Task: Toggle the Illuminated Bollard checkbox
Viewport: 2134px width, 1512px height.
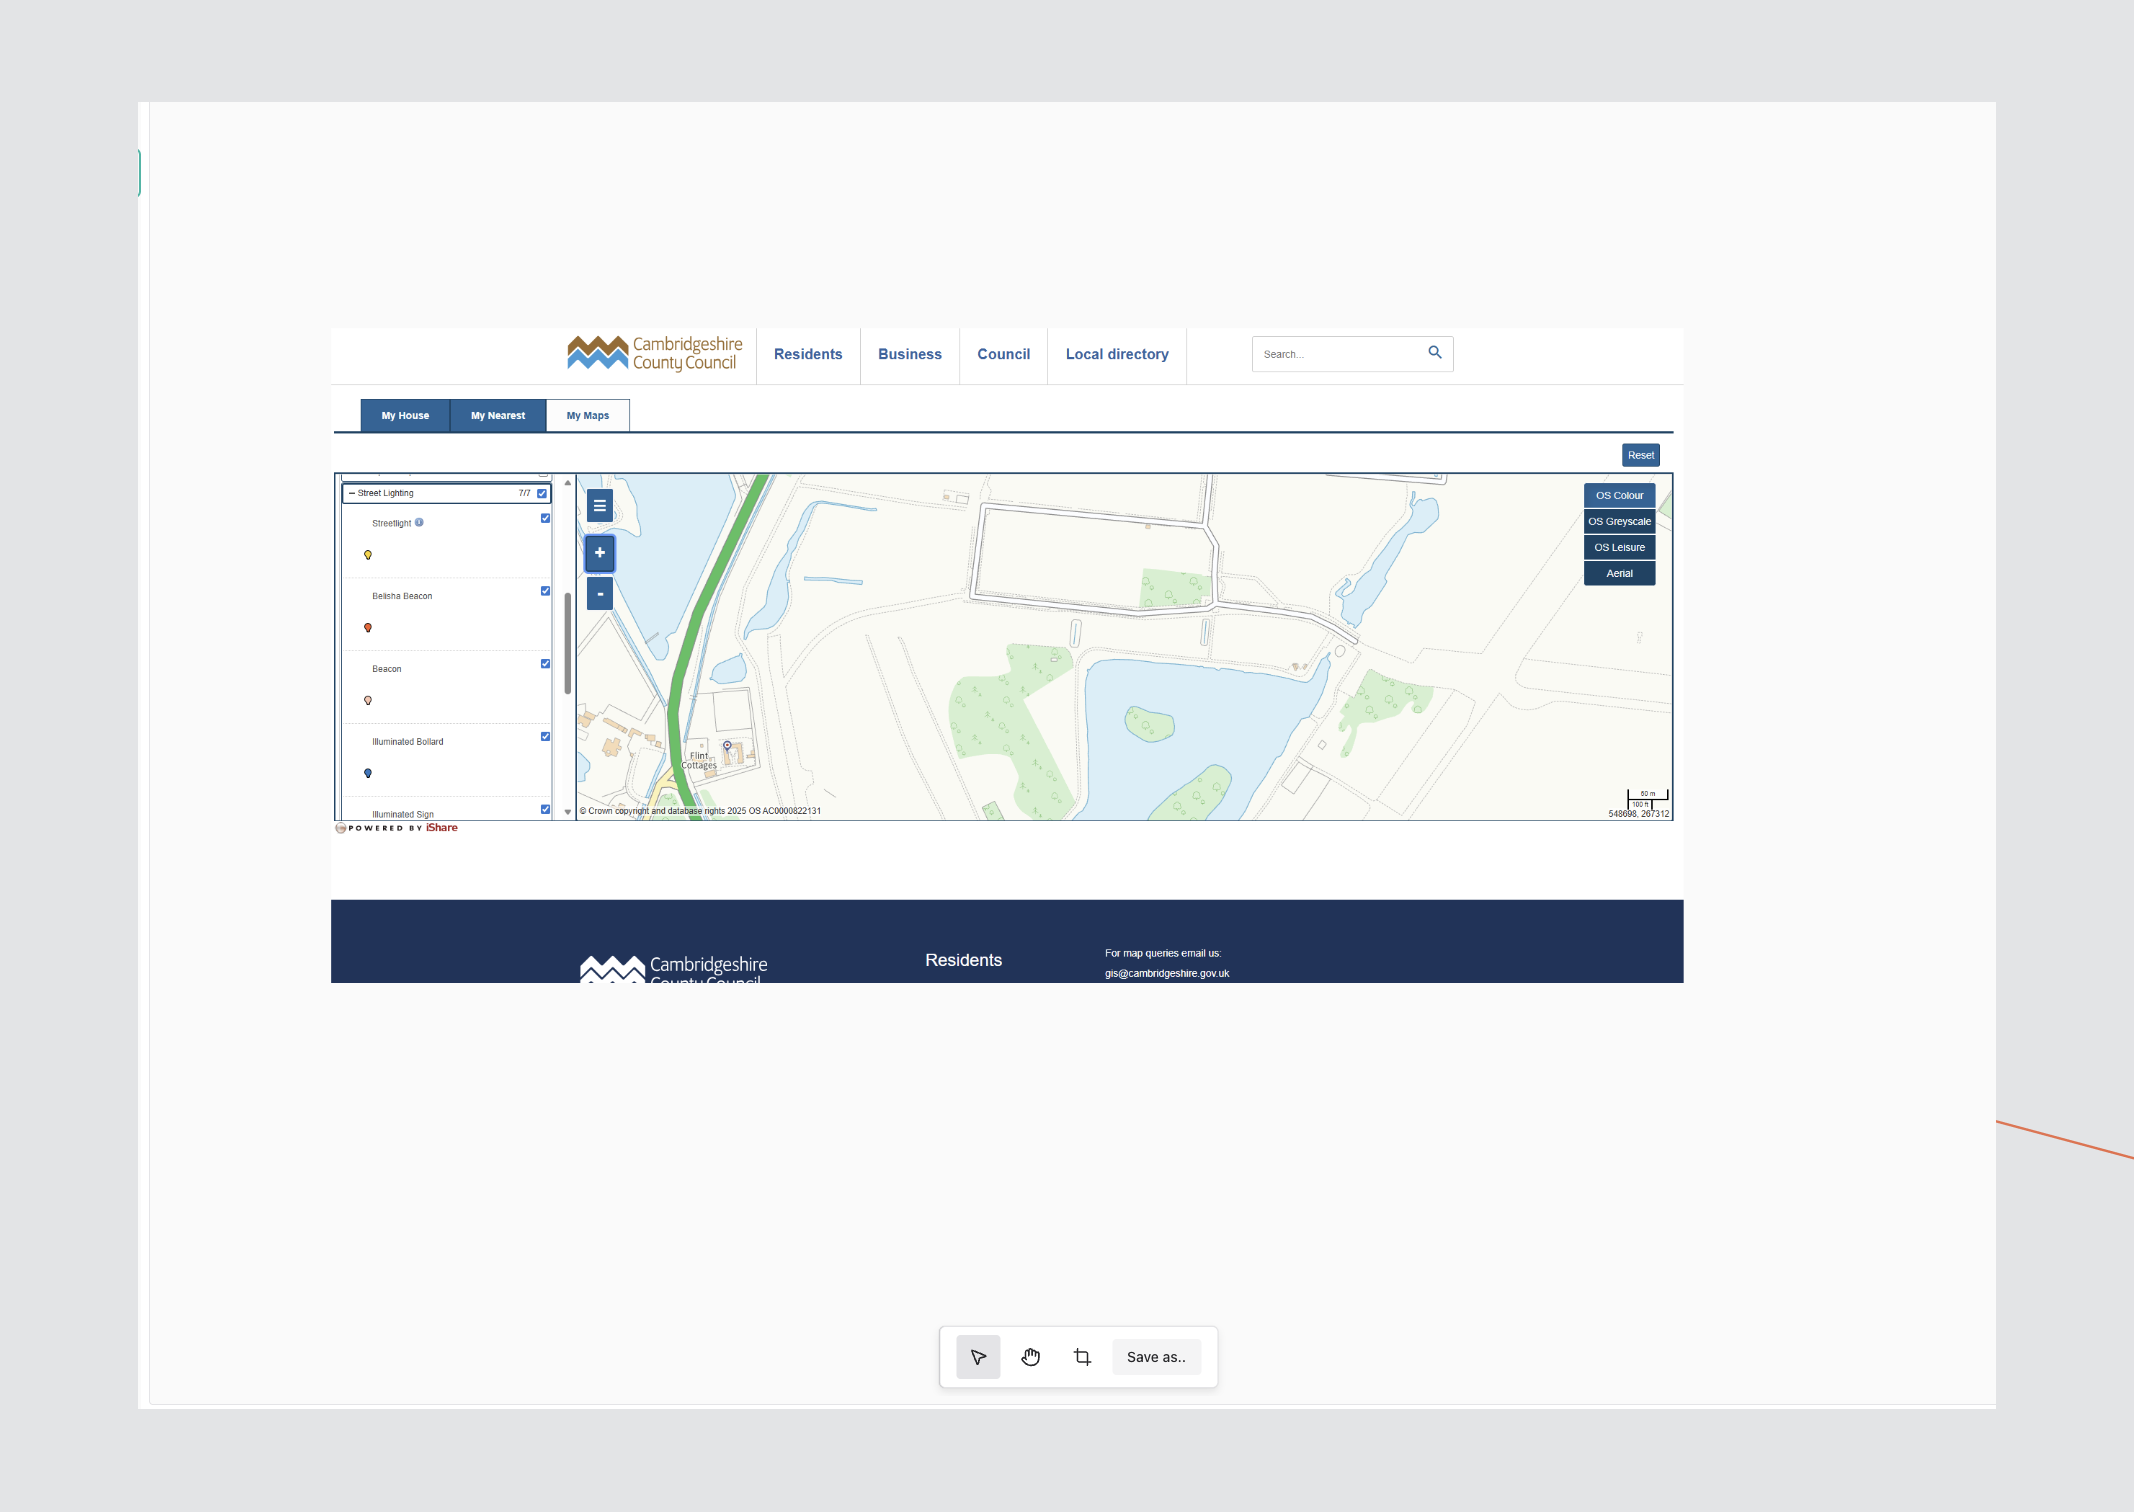Action: point(545,737)
